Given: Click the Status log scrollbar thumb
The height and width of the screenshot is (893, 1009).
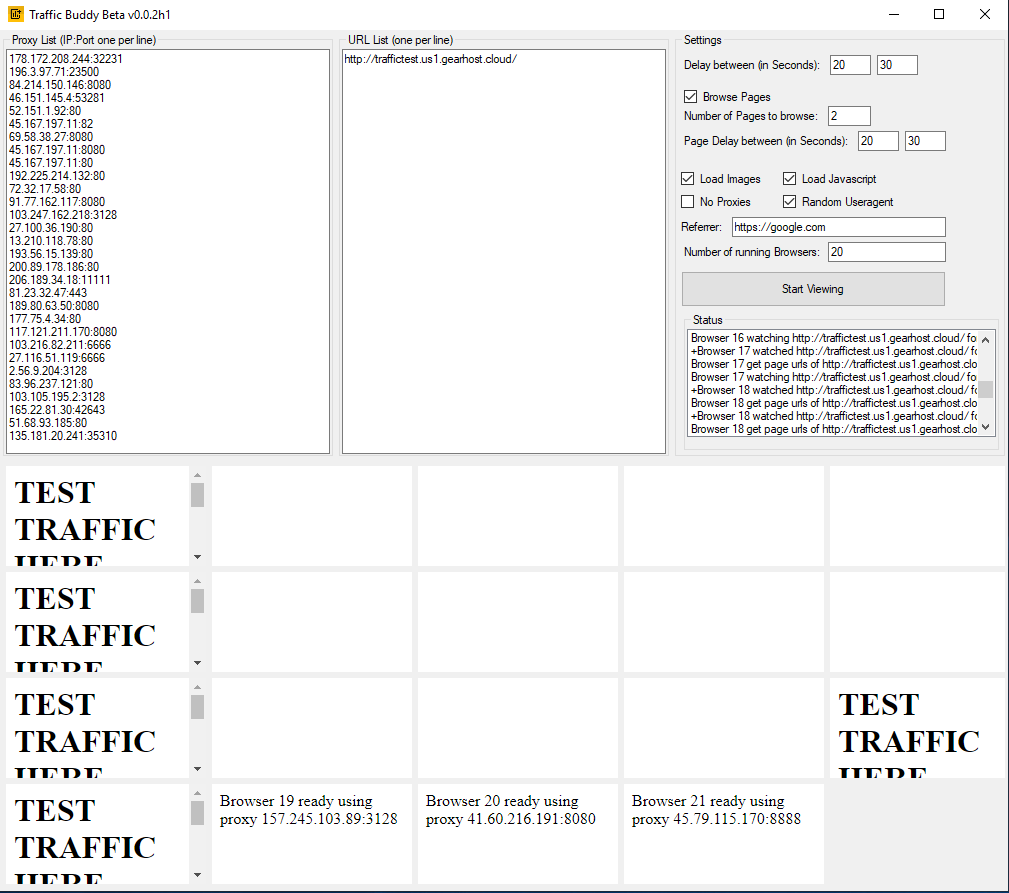Looking at the screenshot, I should tap(985, 389).
